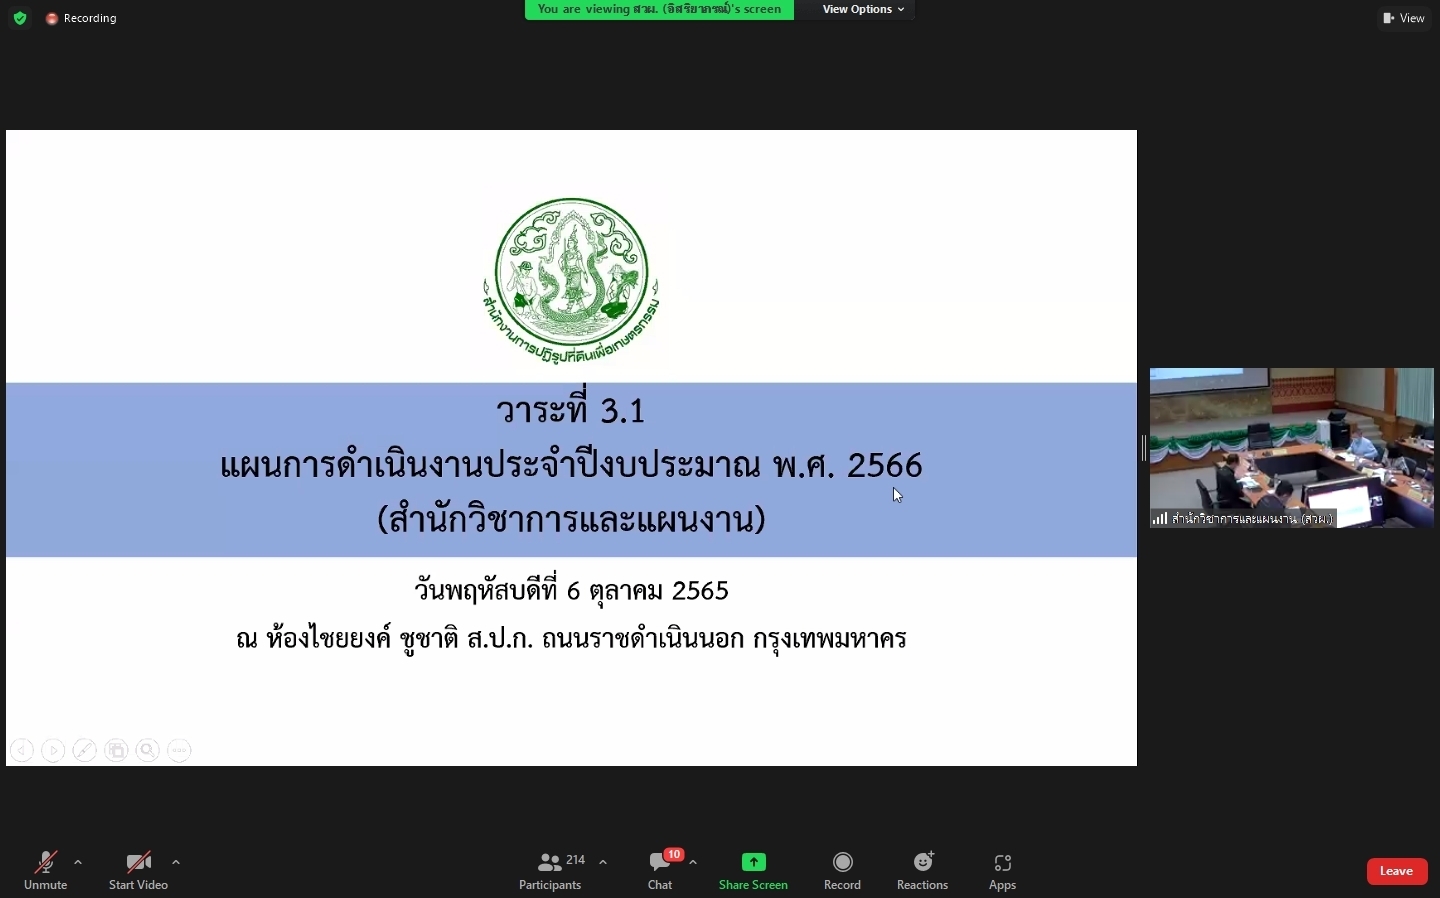Viewport: 1440px width, 898px height.
Task: Click the zoom magnifier slide control
Action: (148, 750)
